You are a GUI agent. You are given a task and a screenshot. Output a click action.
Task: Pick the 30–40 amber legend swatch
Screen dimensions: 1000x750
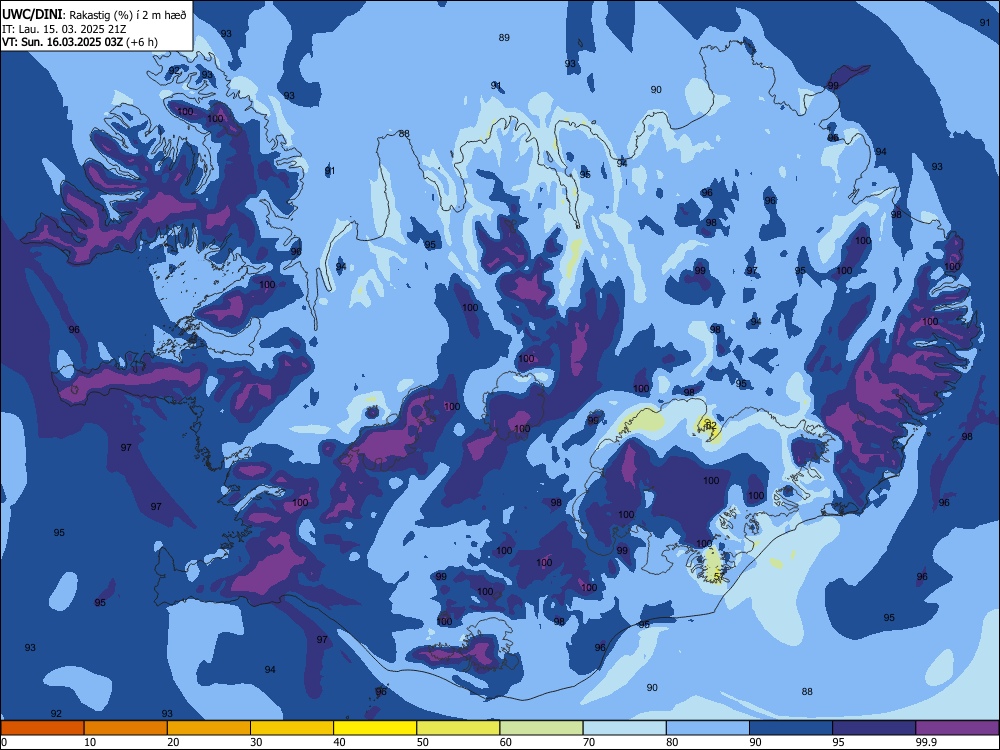[x=292, y=728]
